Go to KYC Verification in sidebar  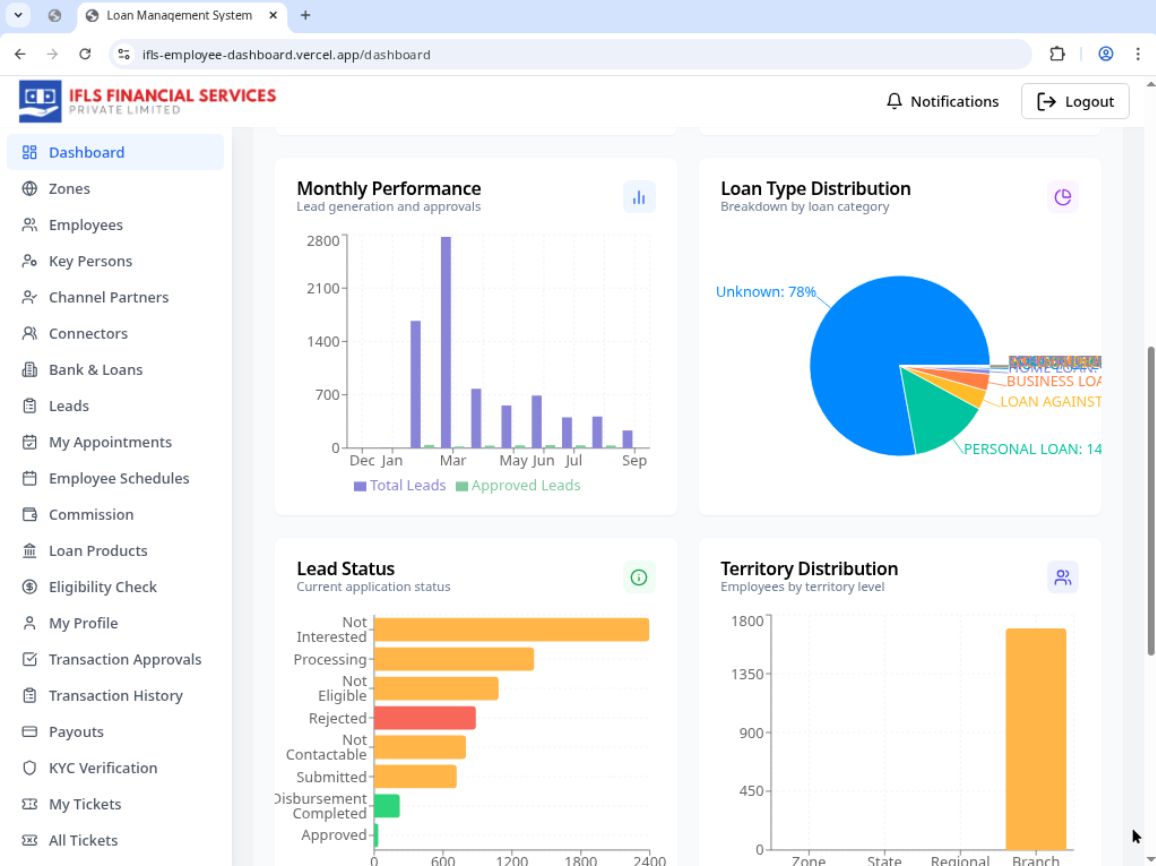pyautogui.click(x=103, y=768)
